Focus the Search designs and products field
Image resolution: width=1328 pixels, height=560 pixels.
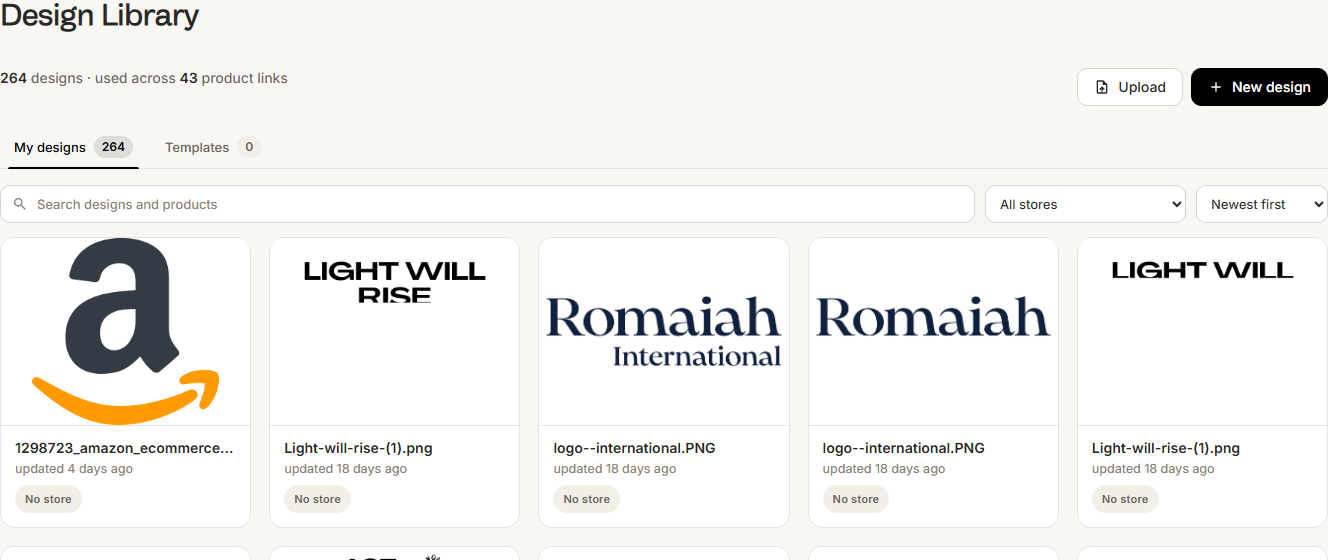coord(487,204)
